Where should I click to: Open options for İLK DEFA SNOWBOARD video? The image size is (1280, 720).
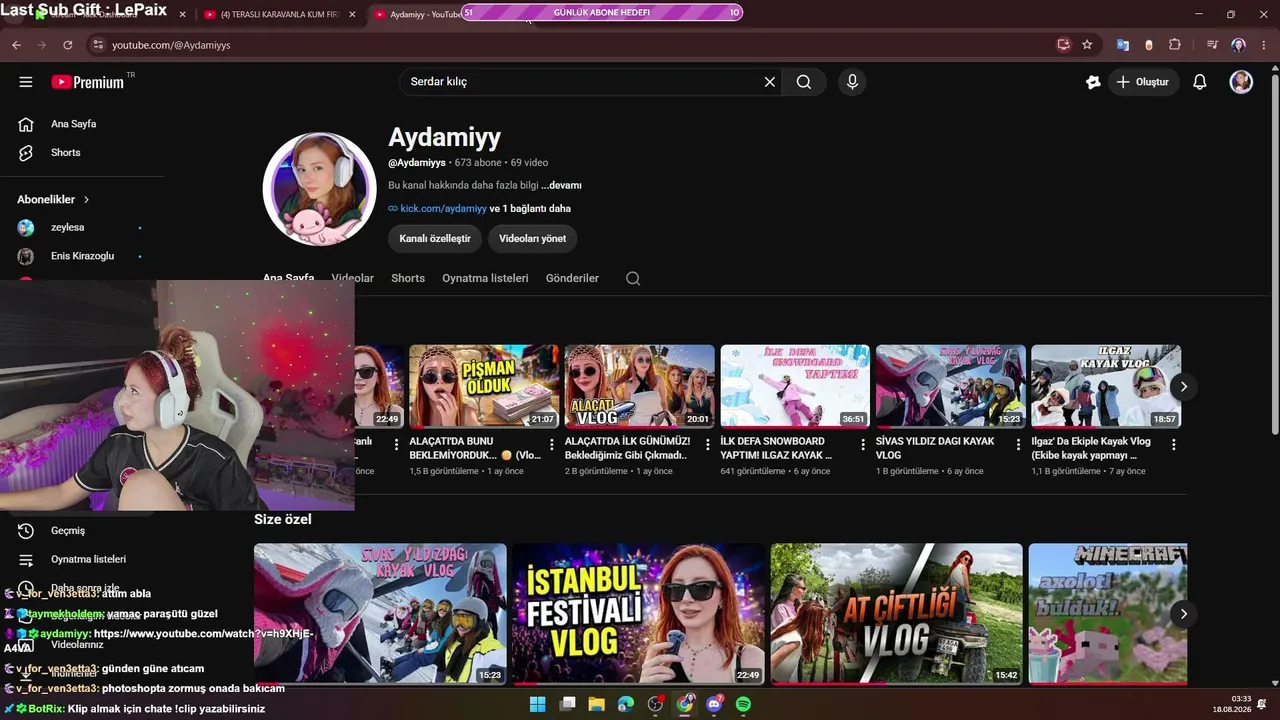pyautogui.click(x=863, y=445)
